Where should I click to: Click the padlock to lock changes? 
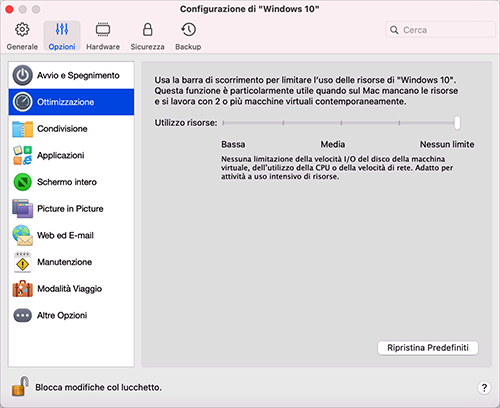coord(20,387)
